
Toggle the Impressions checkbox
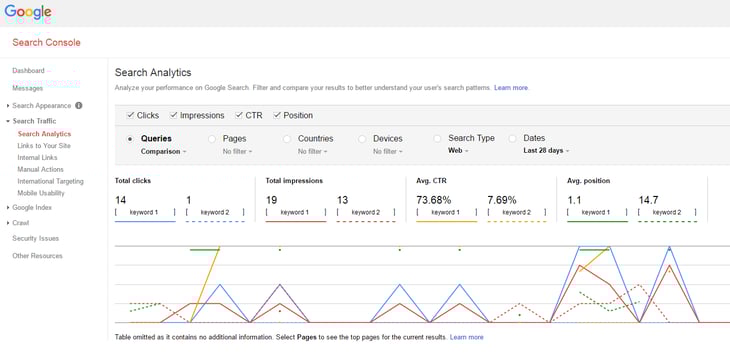[174, 115]
